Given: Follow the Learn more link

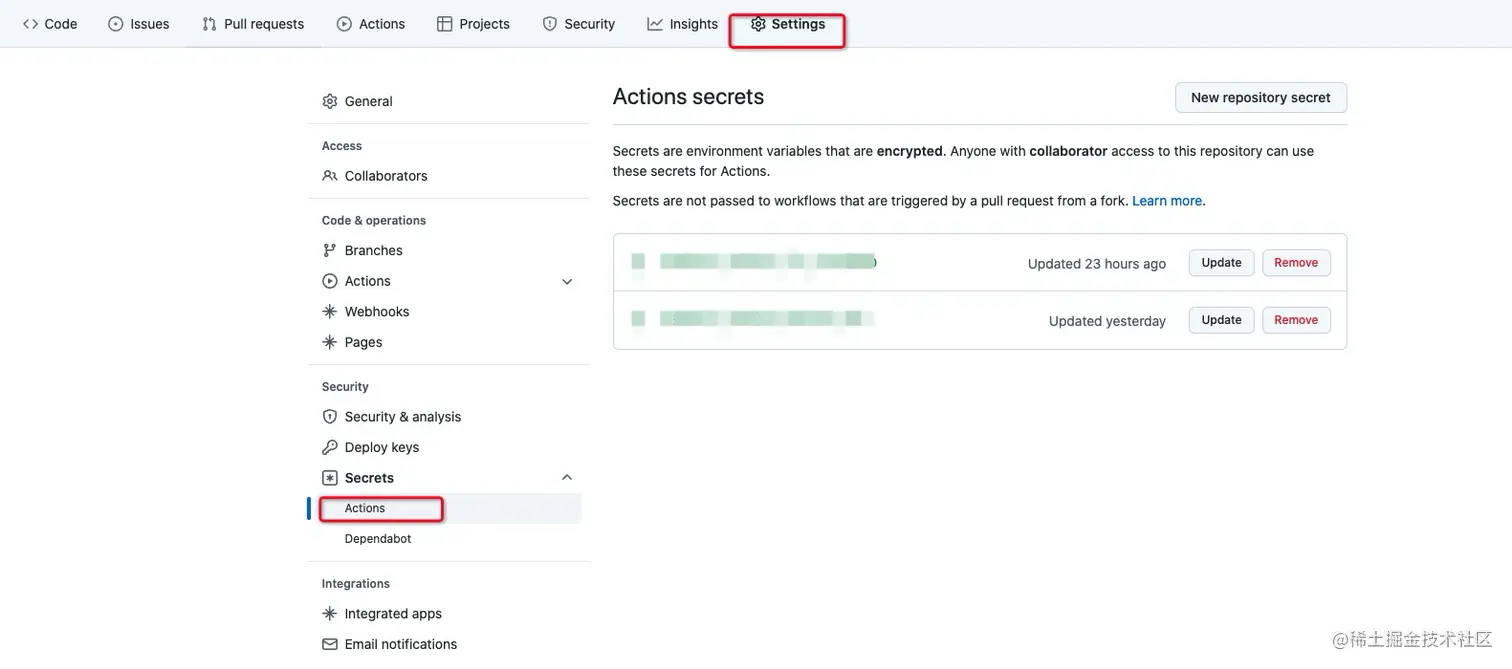Looking at the screenshot, I should (1167, 201).
